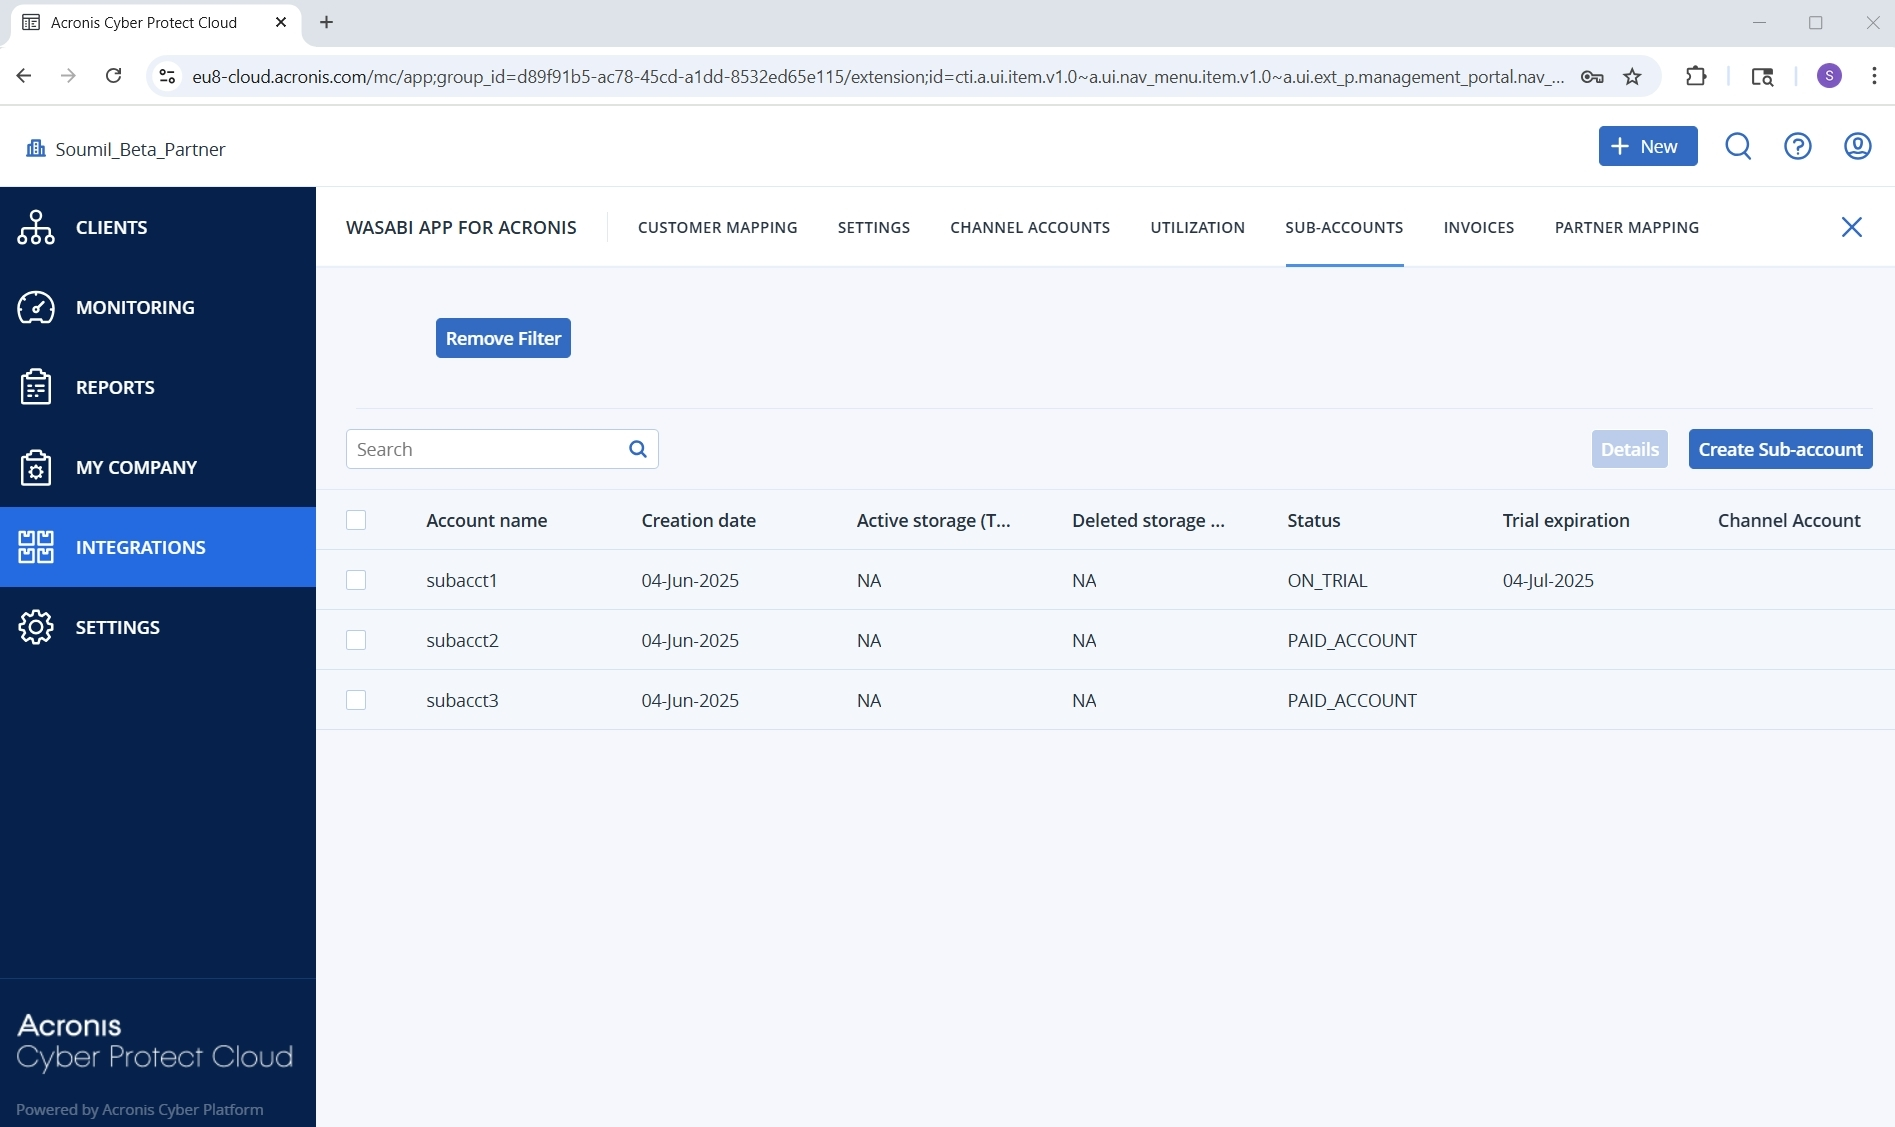
Task: Click the Details button
Action: click(x=1629, y=449)
